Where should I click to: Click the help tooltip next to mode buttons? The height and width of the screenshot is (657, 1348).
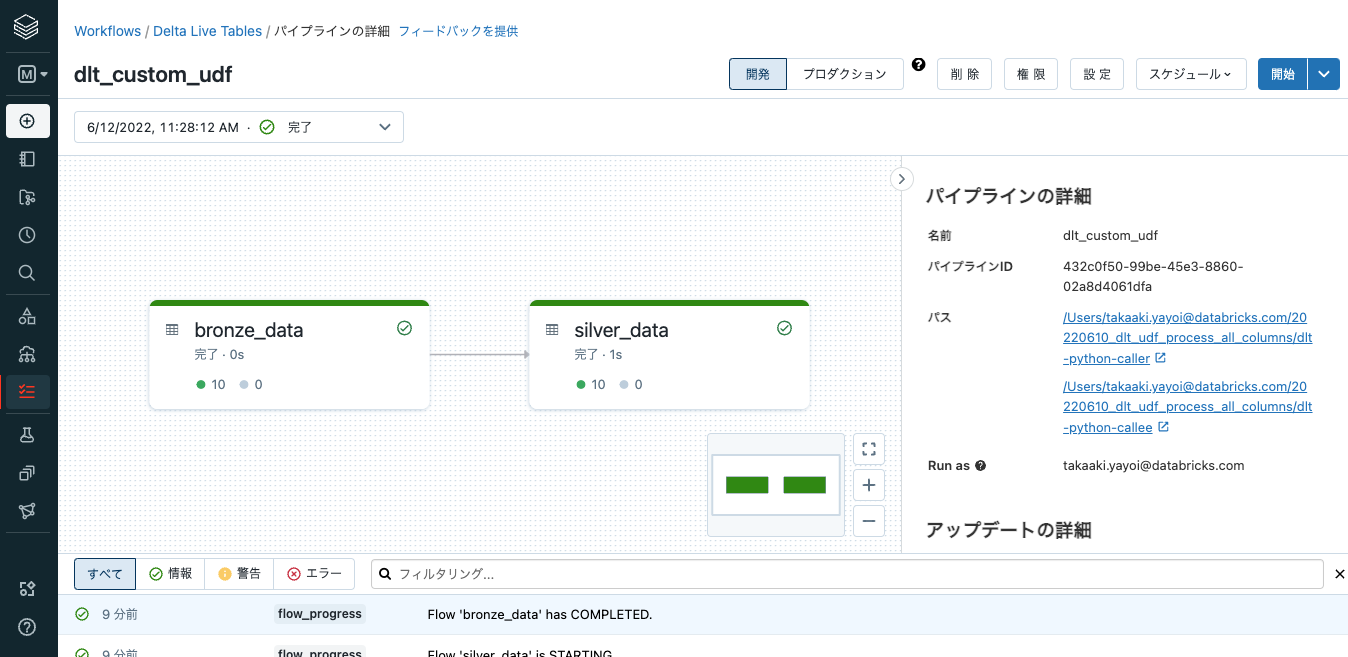(918, 64)
